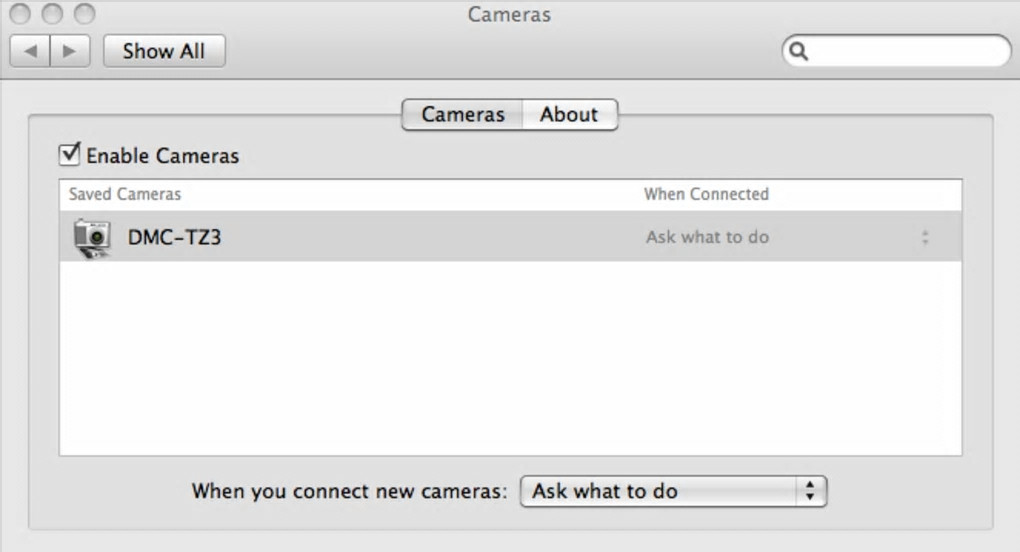Screen dimensions: 1020x552
Task: Click the Cameras window title text
Action: coord(509,15)
